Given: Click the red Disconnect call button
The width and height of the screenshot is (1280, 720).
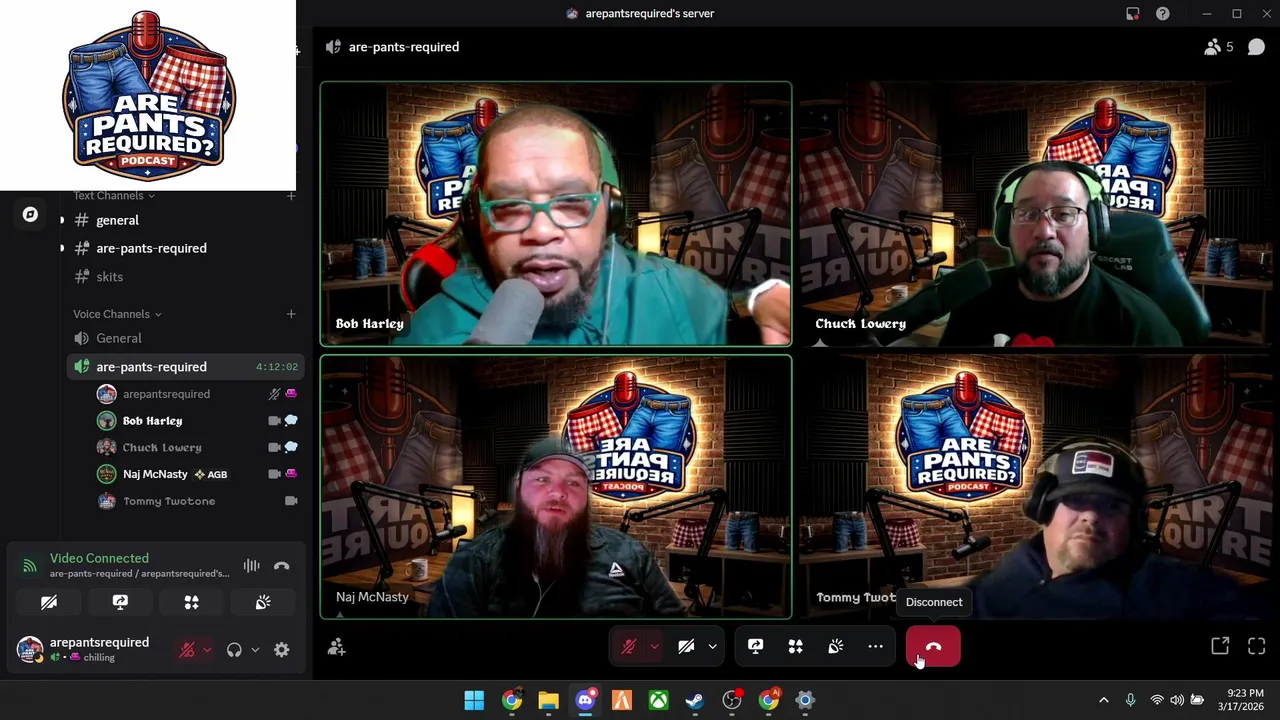Looking at the screenshot, I should point(933,647).
